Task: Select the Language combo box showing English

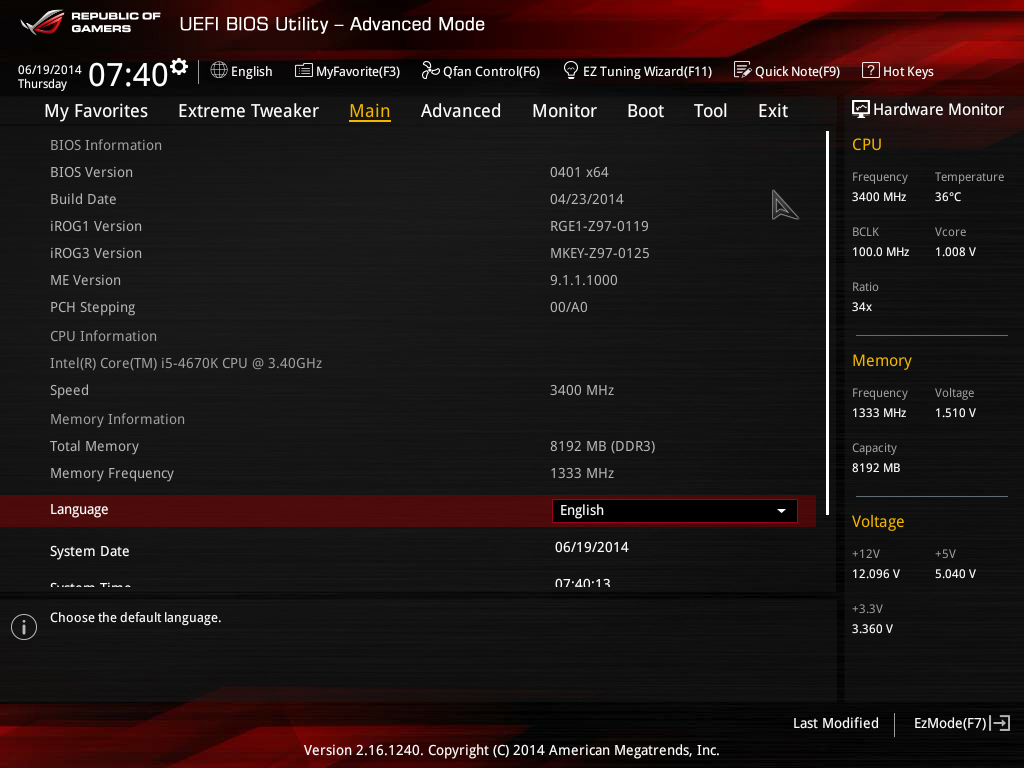Action: [675, 511]
